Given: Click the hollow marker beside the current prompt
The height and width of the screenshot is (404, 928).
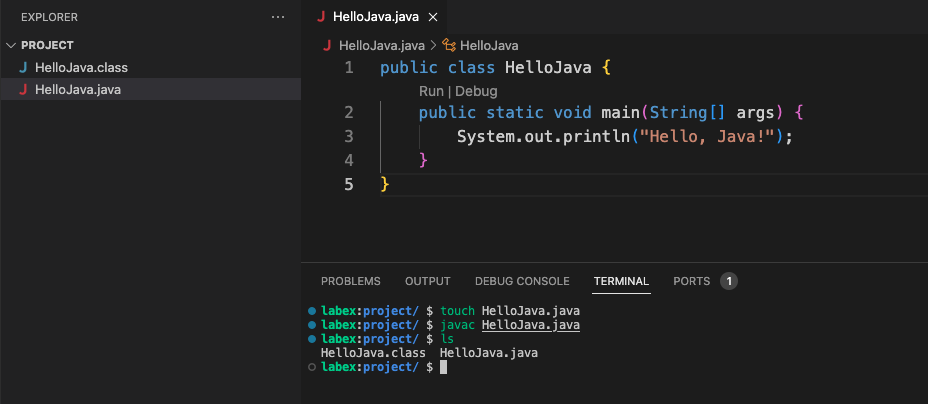Looking at the screenshot, I should [x=312, y=367].
